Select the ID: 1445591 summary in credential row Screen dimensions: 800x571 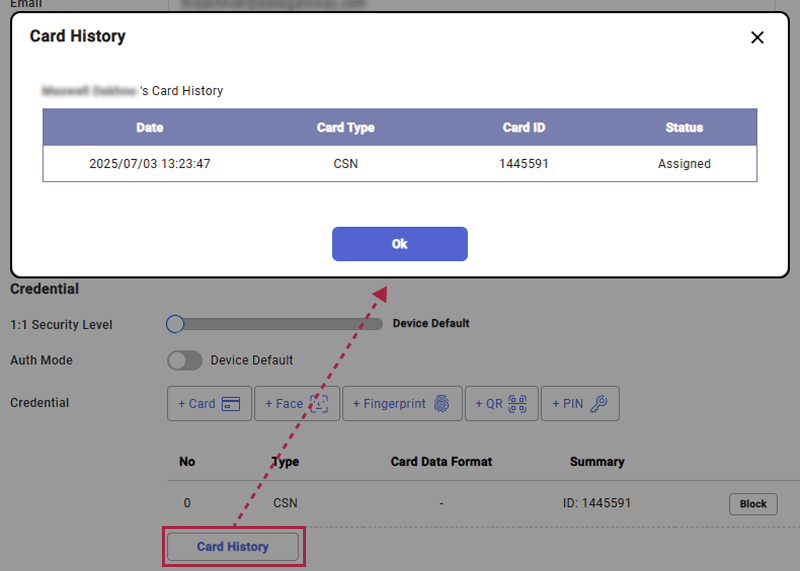pyautogui.click(x=597, y=503)
